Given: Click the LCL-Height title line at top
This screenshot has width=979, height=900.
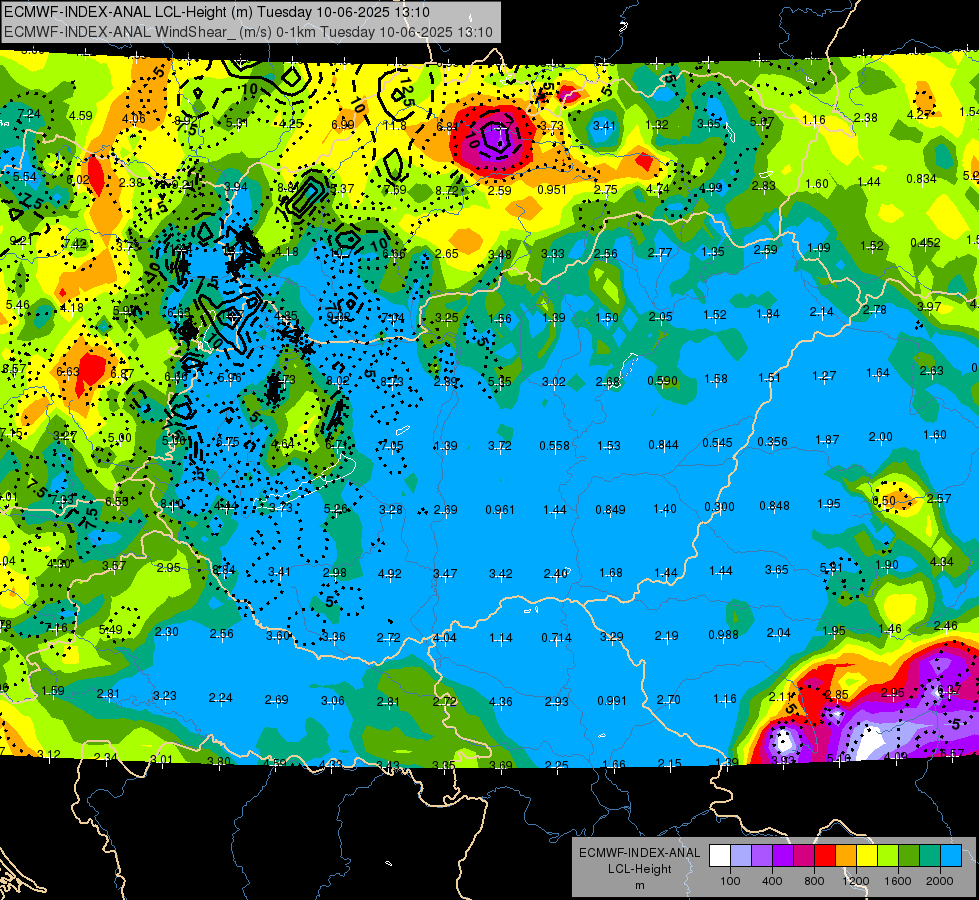Looking at the screenshot, I should (217, 11).
